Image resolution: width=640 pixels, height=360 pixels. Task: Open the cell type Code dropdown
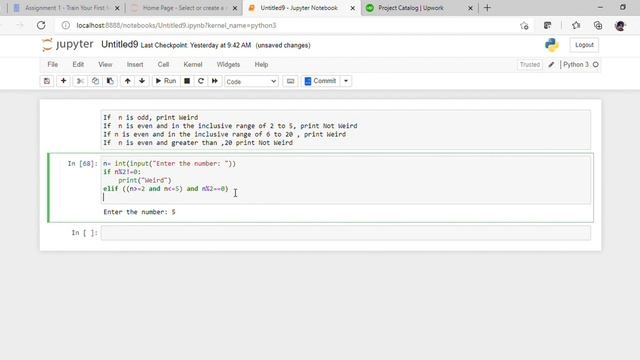pyautogui.click(x=251, y=81)
